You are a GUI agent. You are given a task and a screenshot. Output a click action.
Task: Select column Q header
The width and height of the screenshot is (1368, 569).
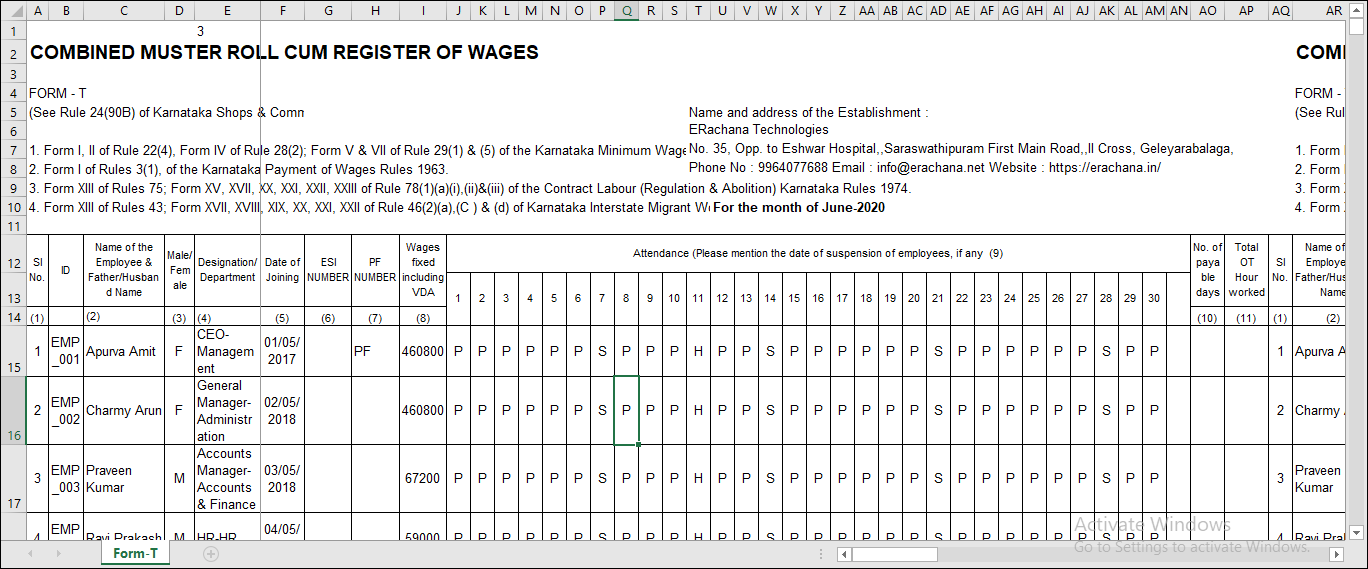[x=626, y=10]
